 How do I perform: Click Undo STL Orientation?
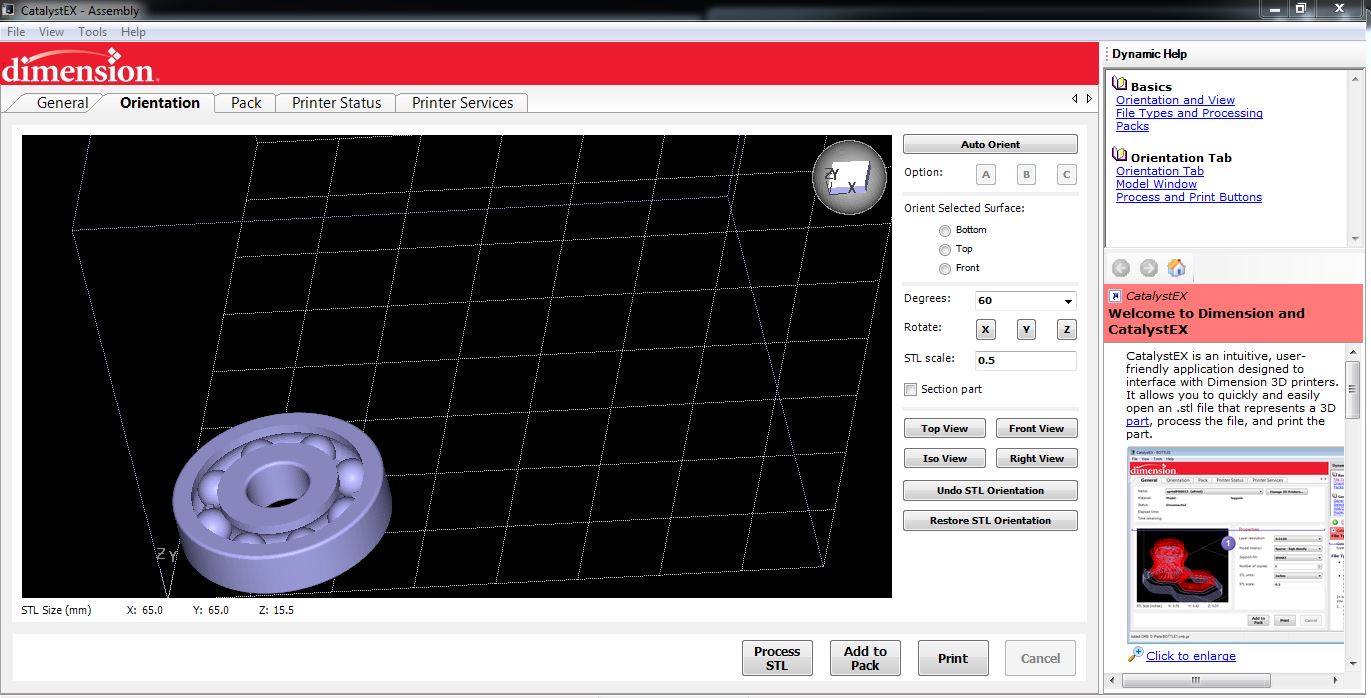pyautogui.click(x=990, y=490)
